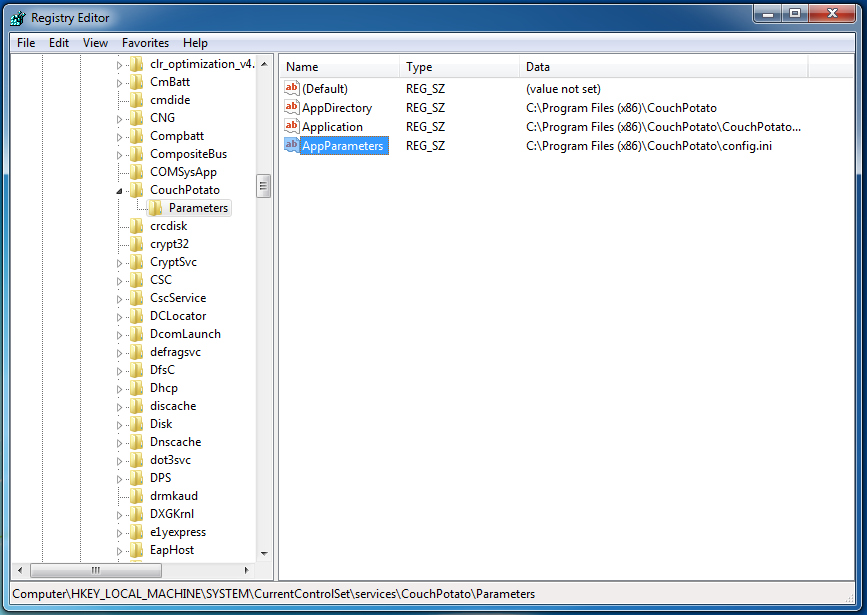Click the crcdisk folder icon
The width and height of the screenshot is (867, 615).
pos(137,226)
